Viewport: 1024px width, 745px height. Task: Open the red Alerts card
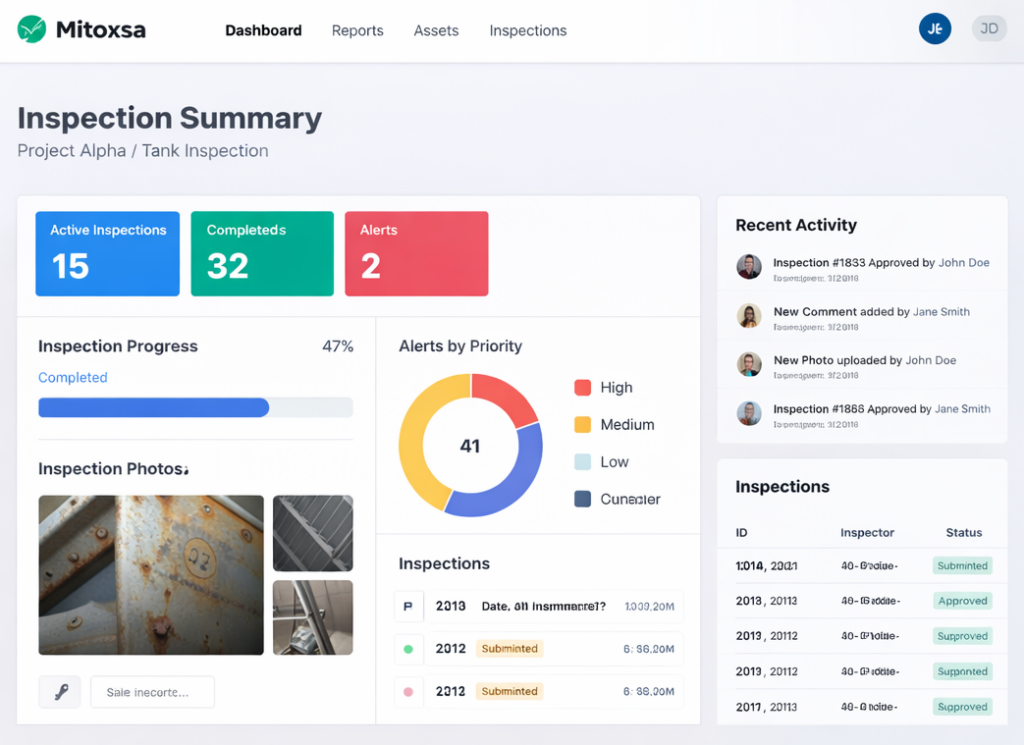pyautogui.click(x=416, y=254)
